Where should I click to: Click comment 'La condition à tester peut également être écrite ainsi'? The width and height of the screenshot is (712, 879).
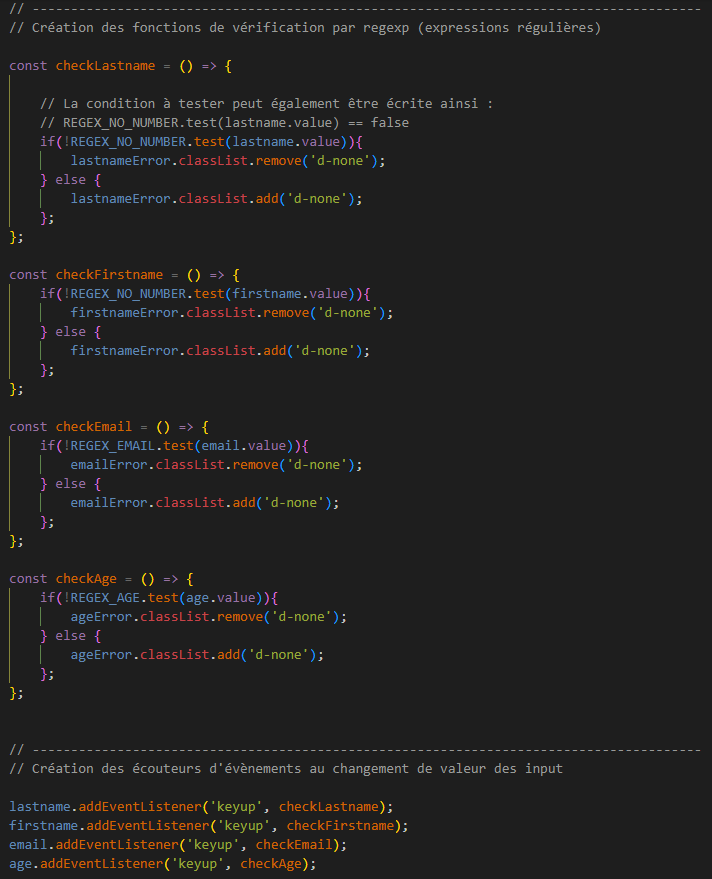click(266, 104)
